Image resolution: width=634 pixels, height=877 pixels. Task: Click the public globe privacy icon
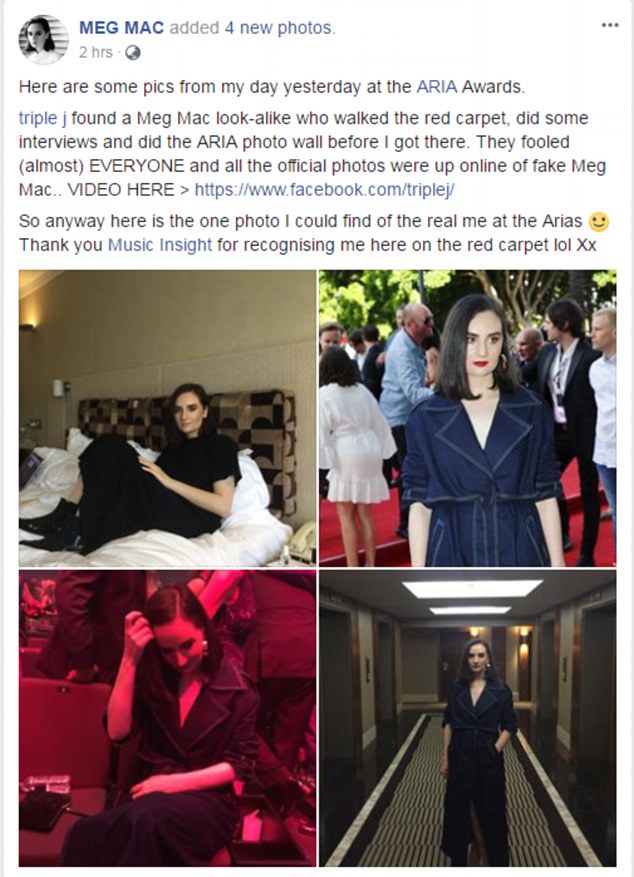click(133, 53)
